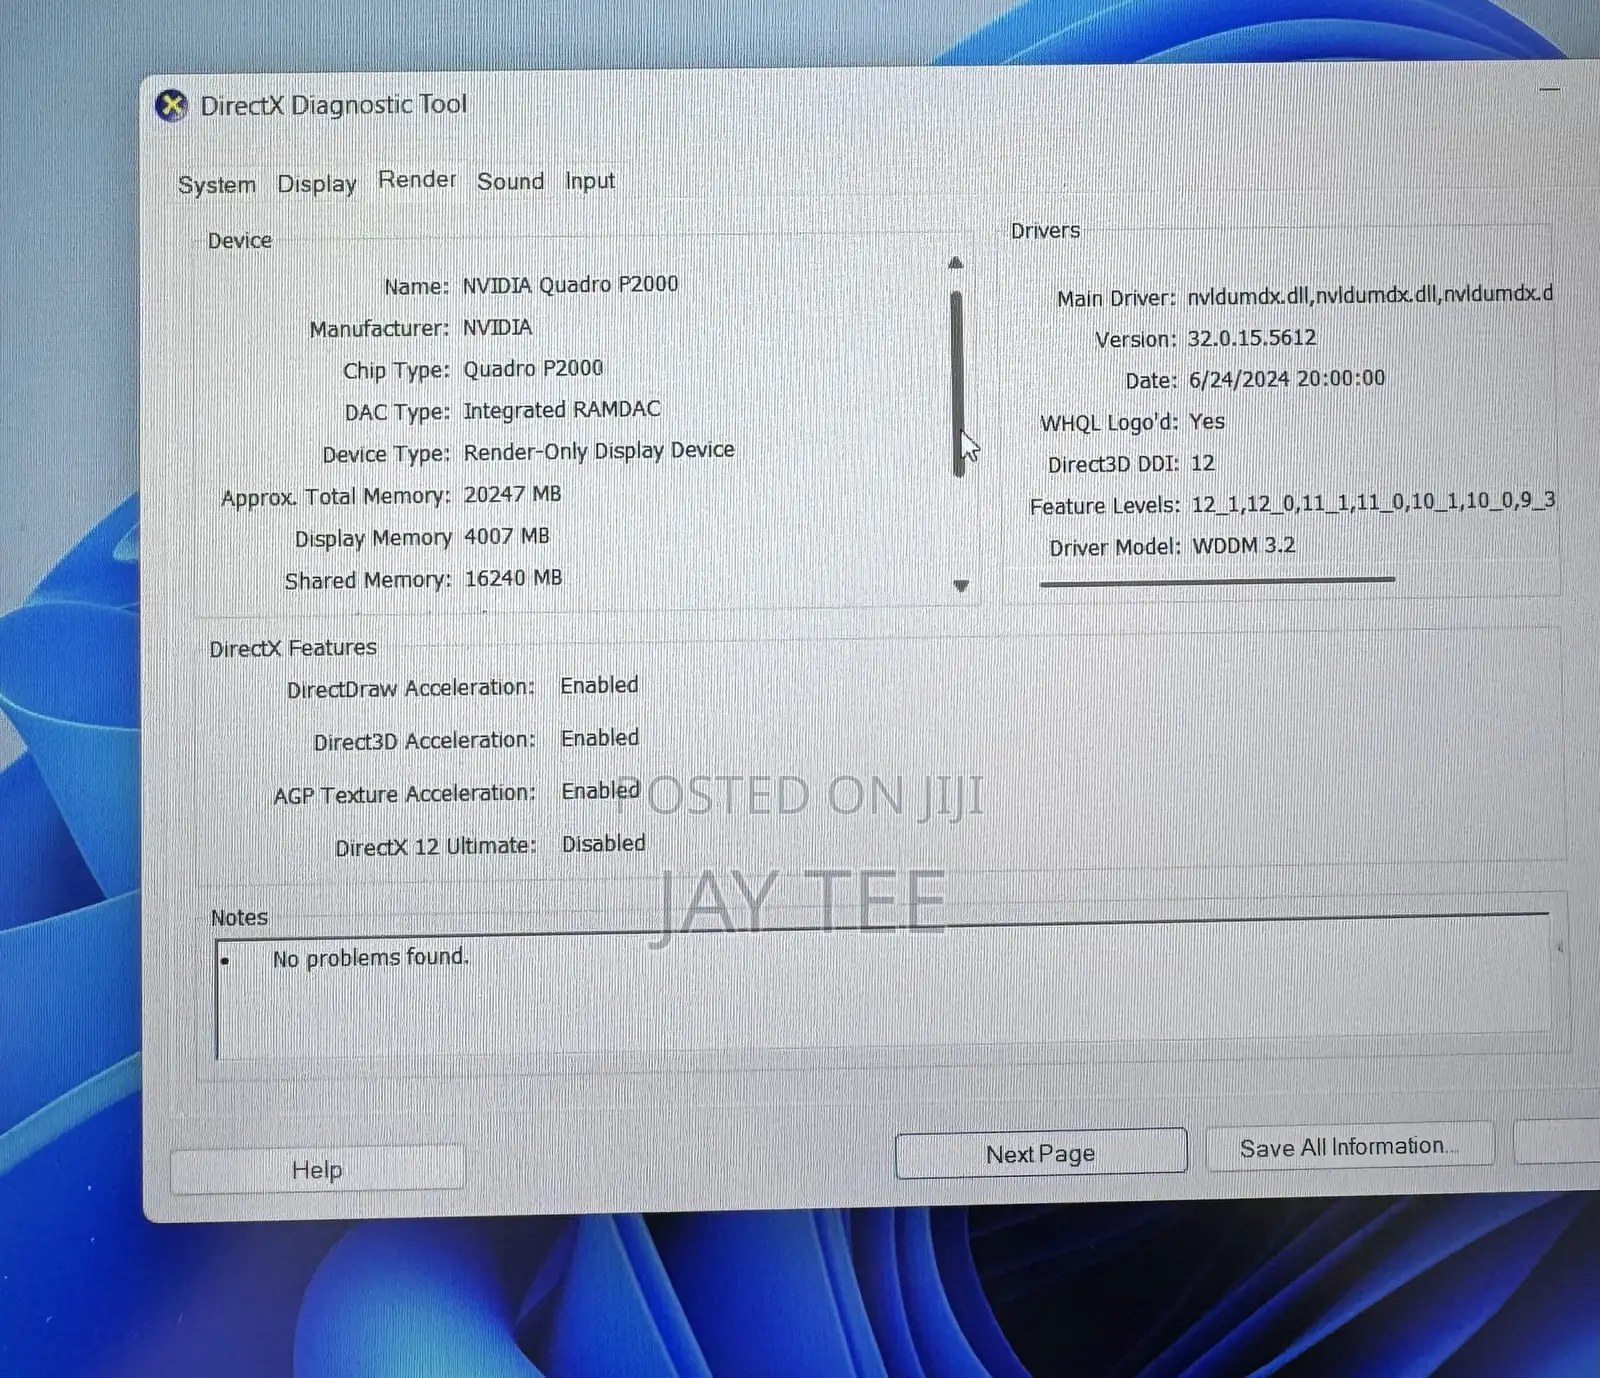Open the Display tab

pyautogui.click(x=317, y=184)
